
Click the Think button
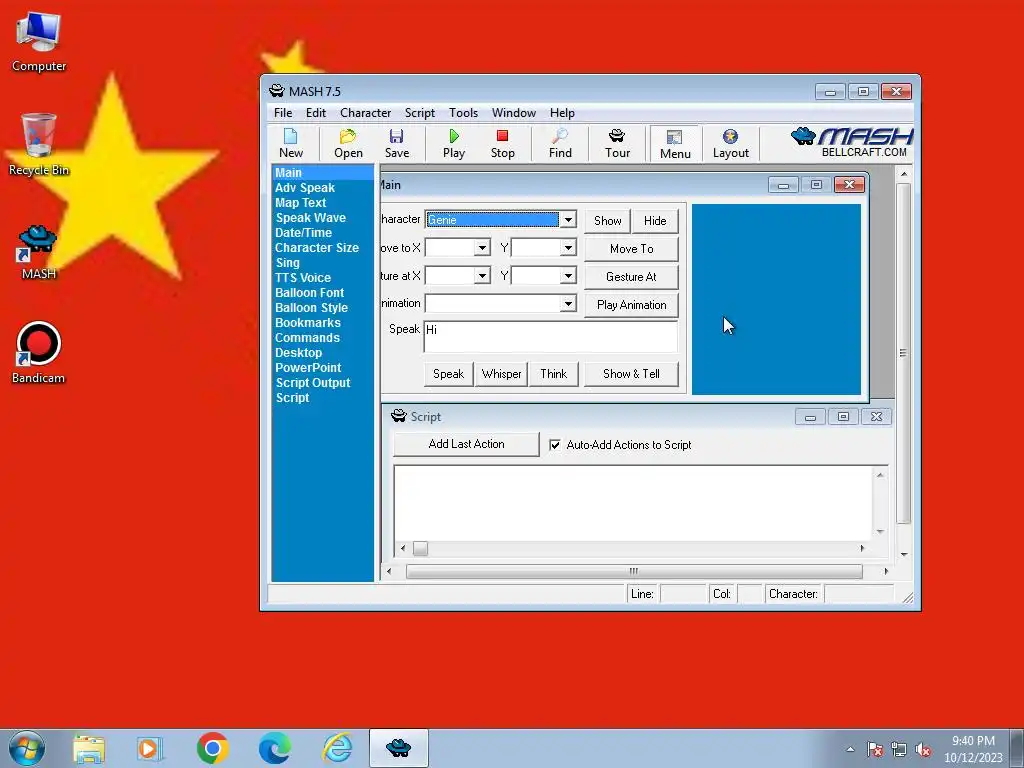553,374
